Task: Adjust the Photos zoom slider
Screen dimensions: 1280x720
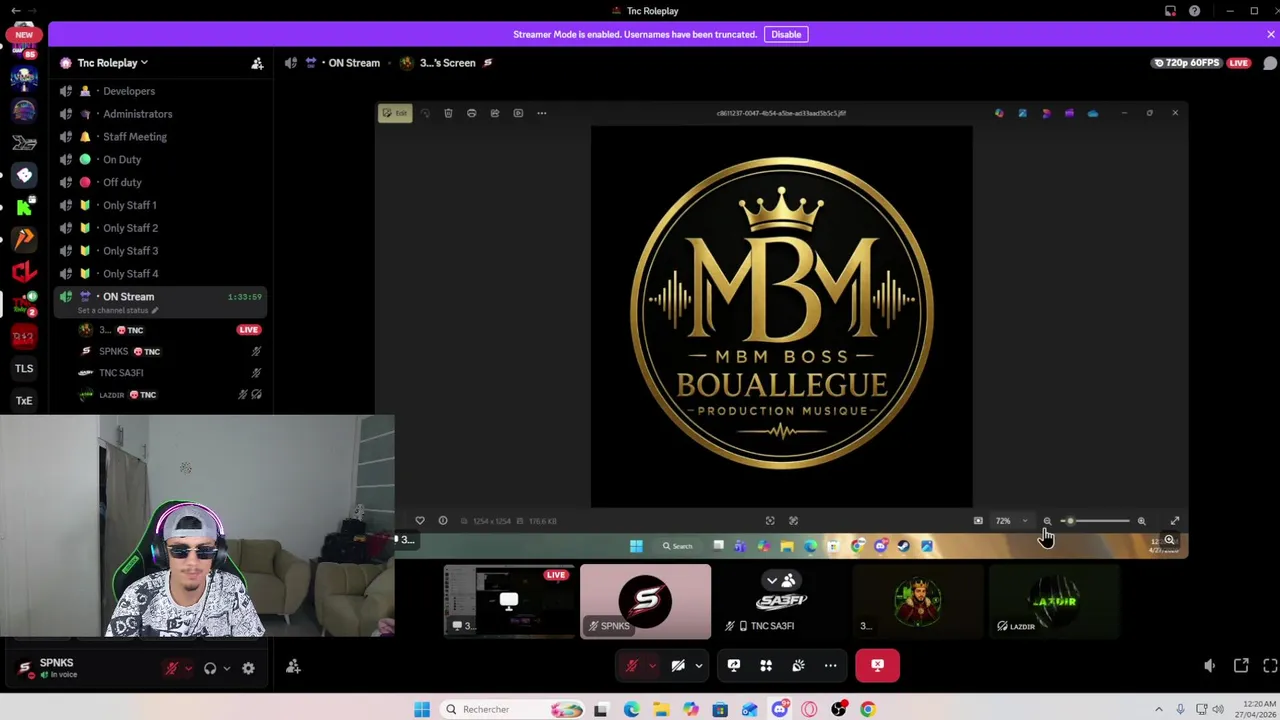Action: click(1096, 521)
